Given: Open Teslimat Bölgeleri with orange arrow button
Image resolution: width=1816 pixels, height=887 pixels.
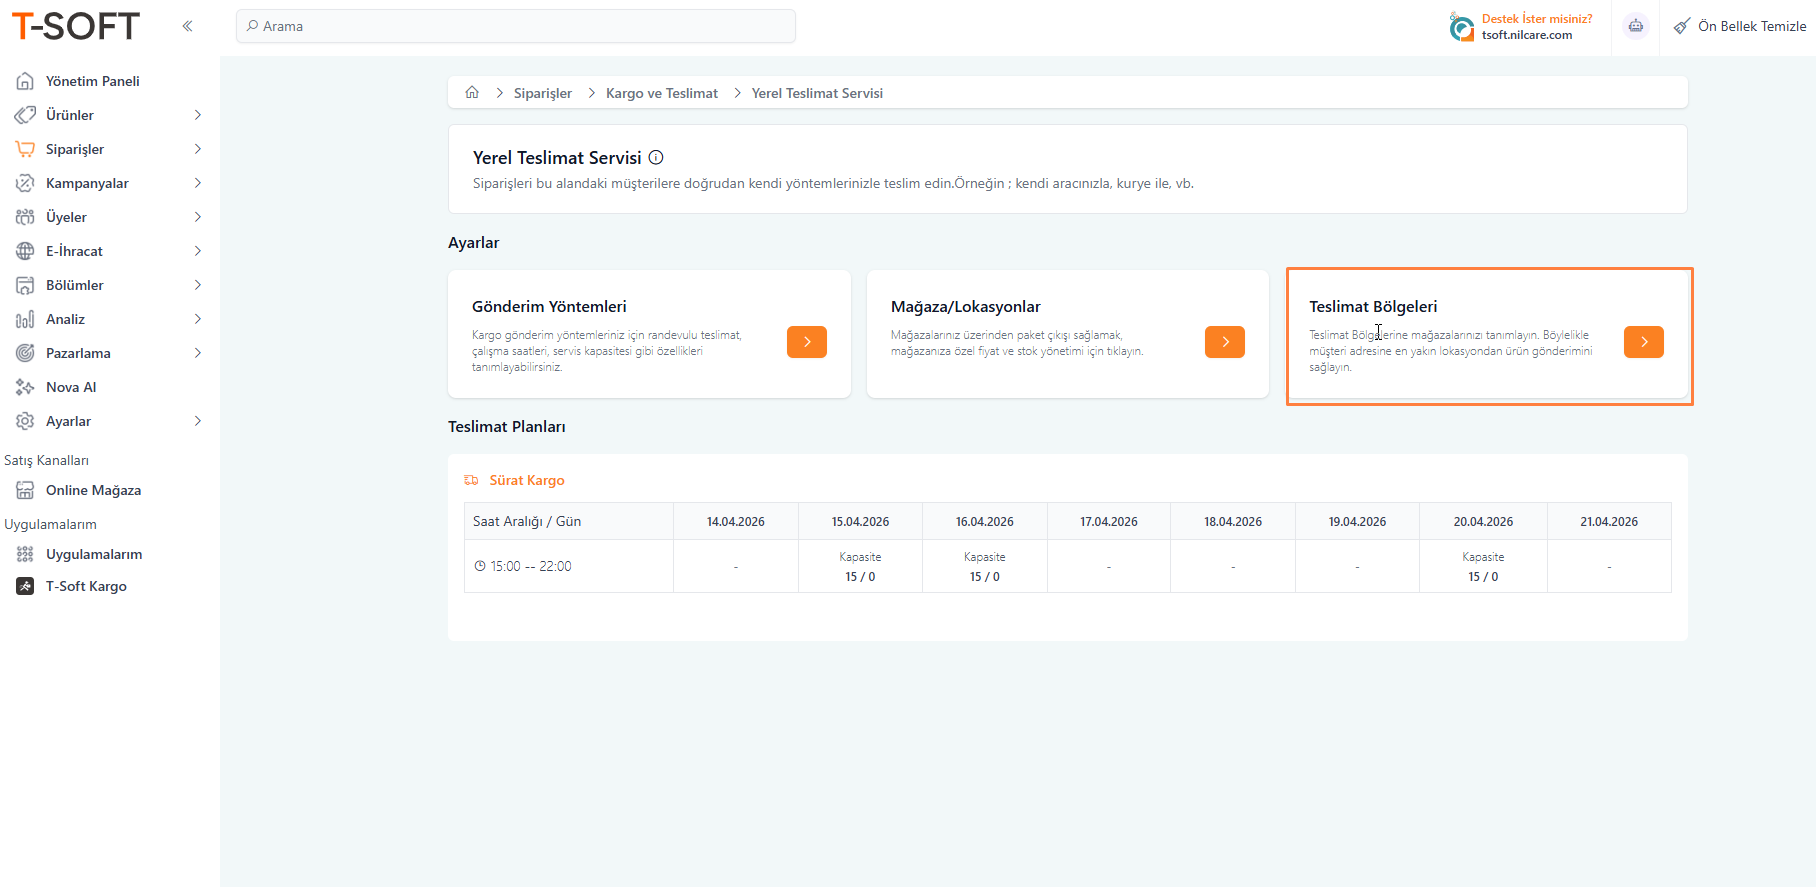Looking at the screenshot, I should (1644, 342).
